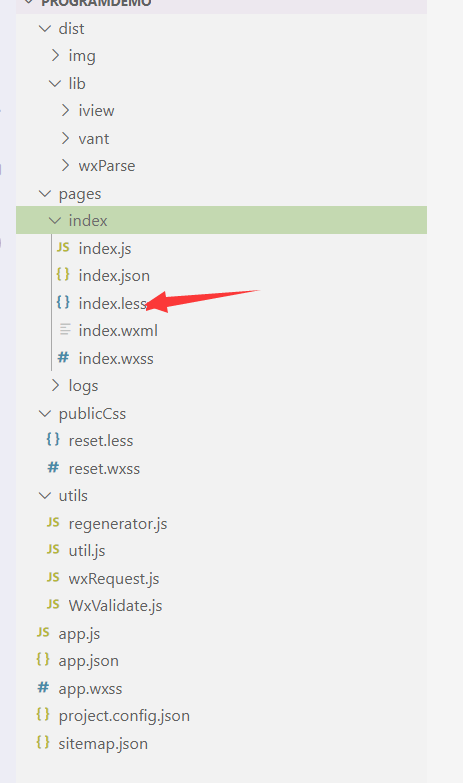
Task: Click the hash icon beside reset.wxss
Action: pyautogui.click(x=53, y=467)
